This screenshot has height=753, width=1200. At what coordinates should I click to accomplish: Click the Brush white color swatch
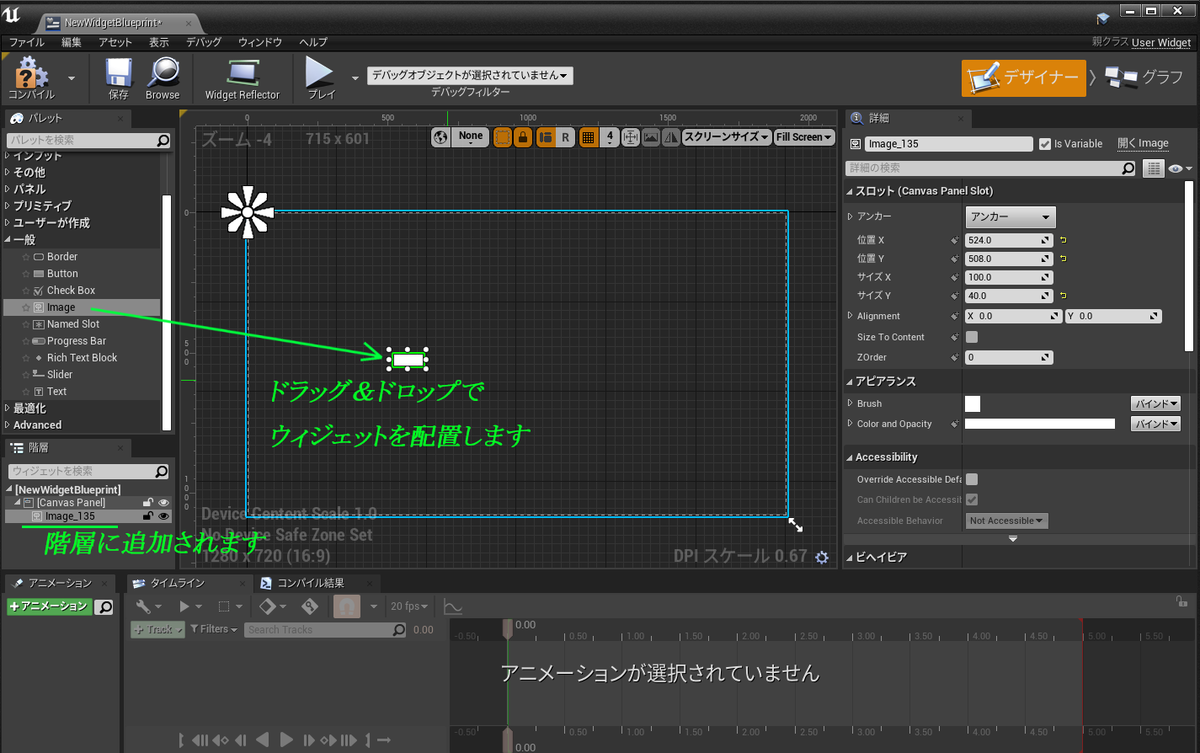(972, 404)
